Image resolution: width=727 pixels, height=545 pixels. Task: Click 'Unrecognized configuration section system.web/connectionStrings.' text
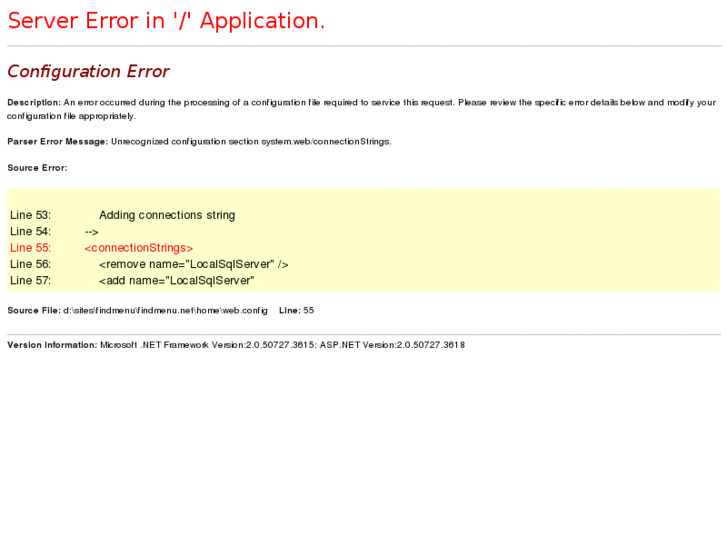[x=251, y=142]
